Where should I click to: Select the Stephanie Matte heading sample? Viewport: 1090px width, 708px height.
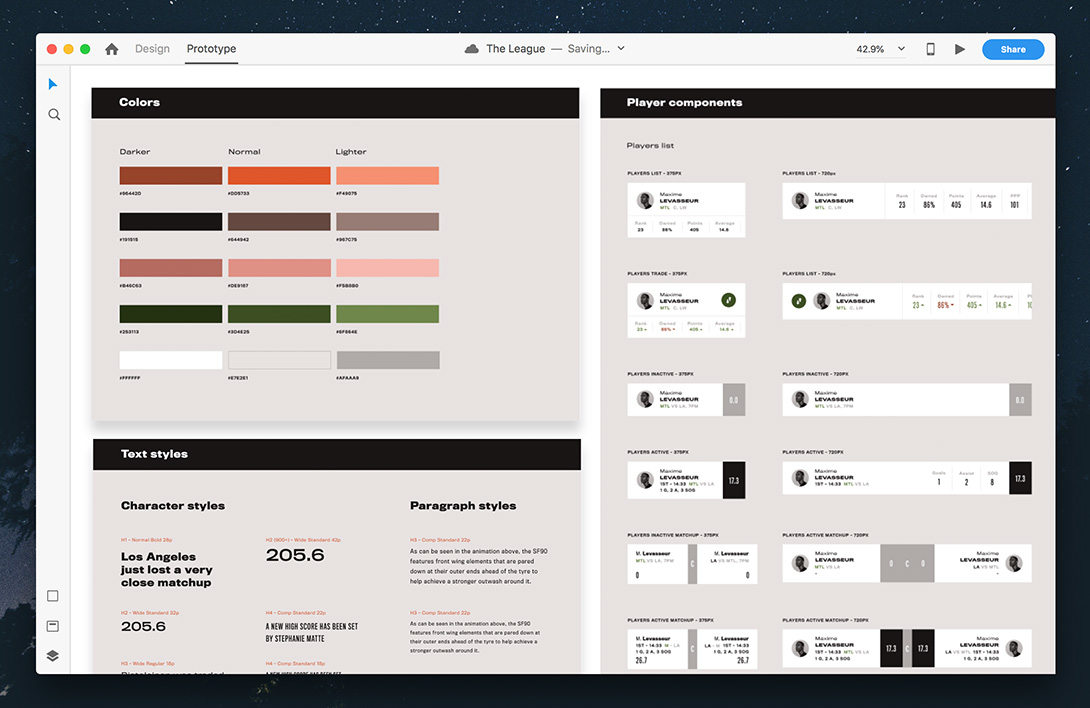tap(312, 632)
